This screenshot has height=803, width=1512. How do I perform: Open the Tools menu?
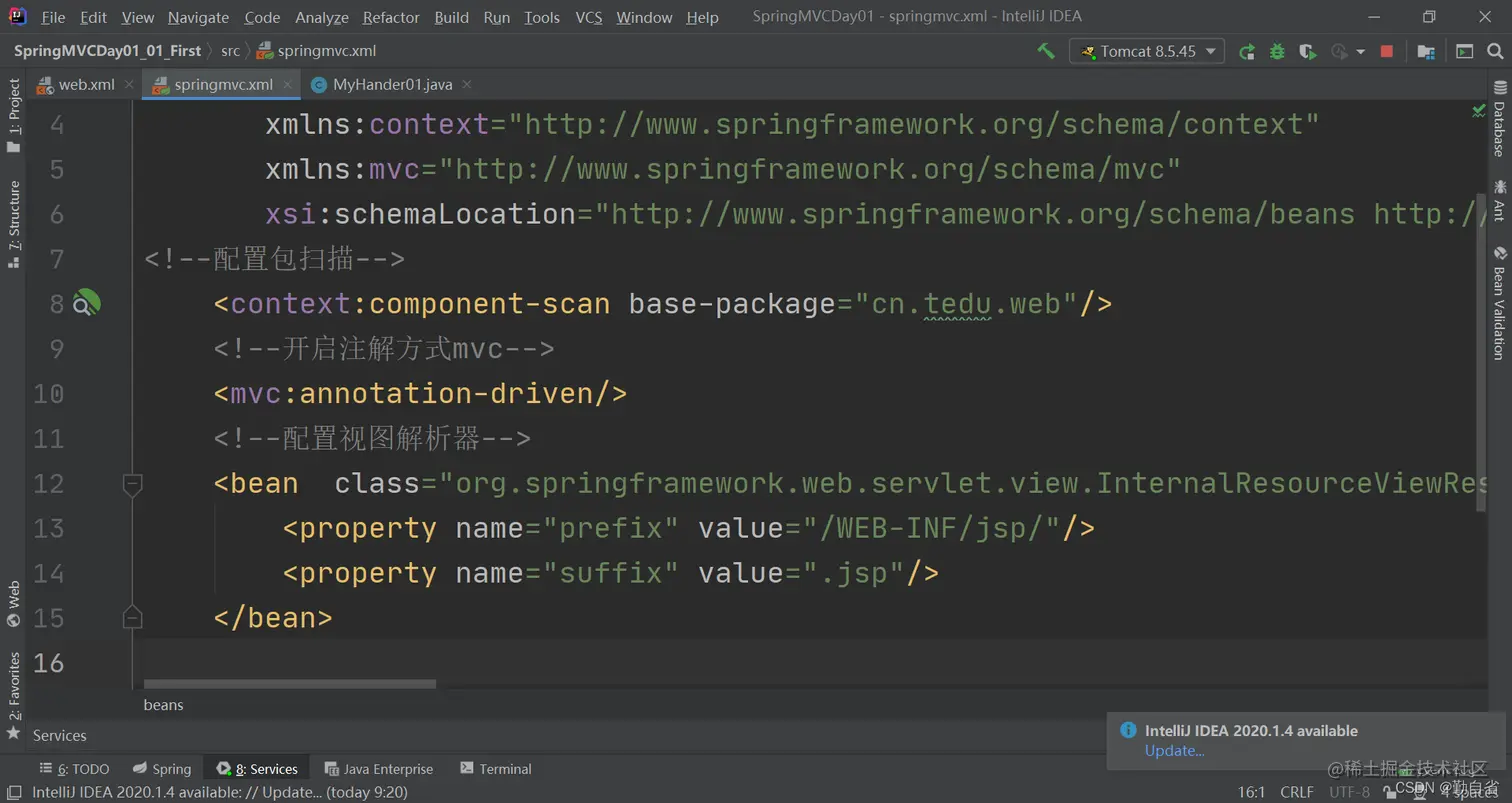click(542, 17)
